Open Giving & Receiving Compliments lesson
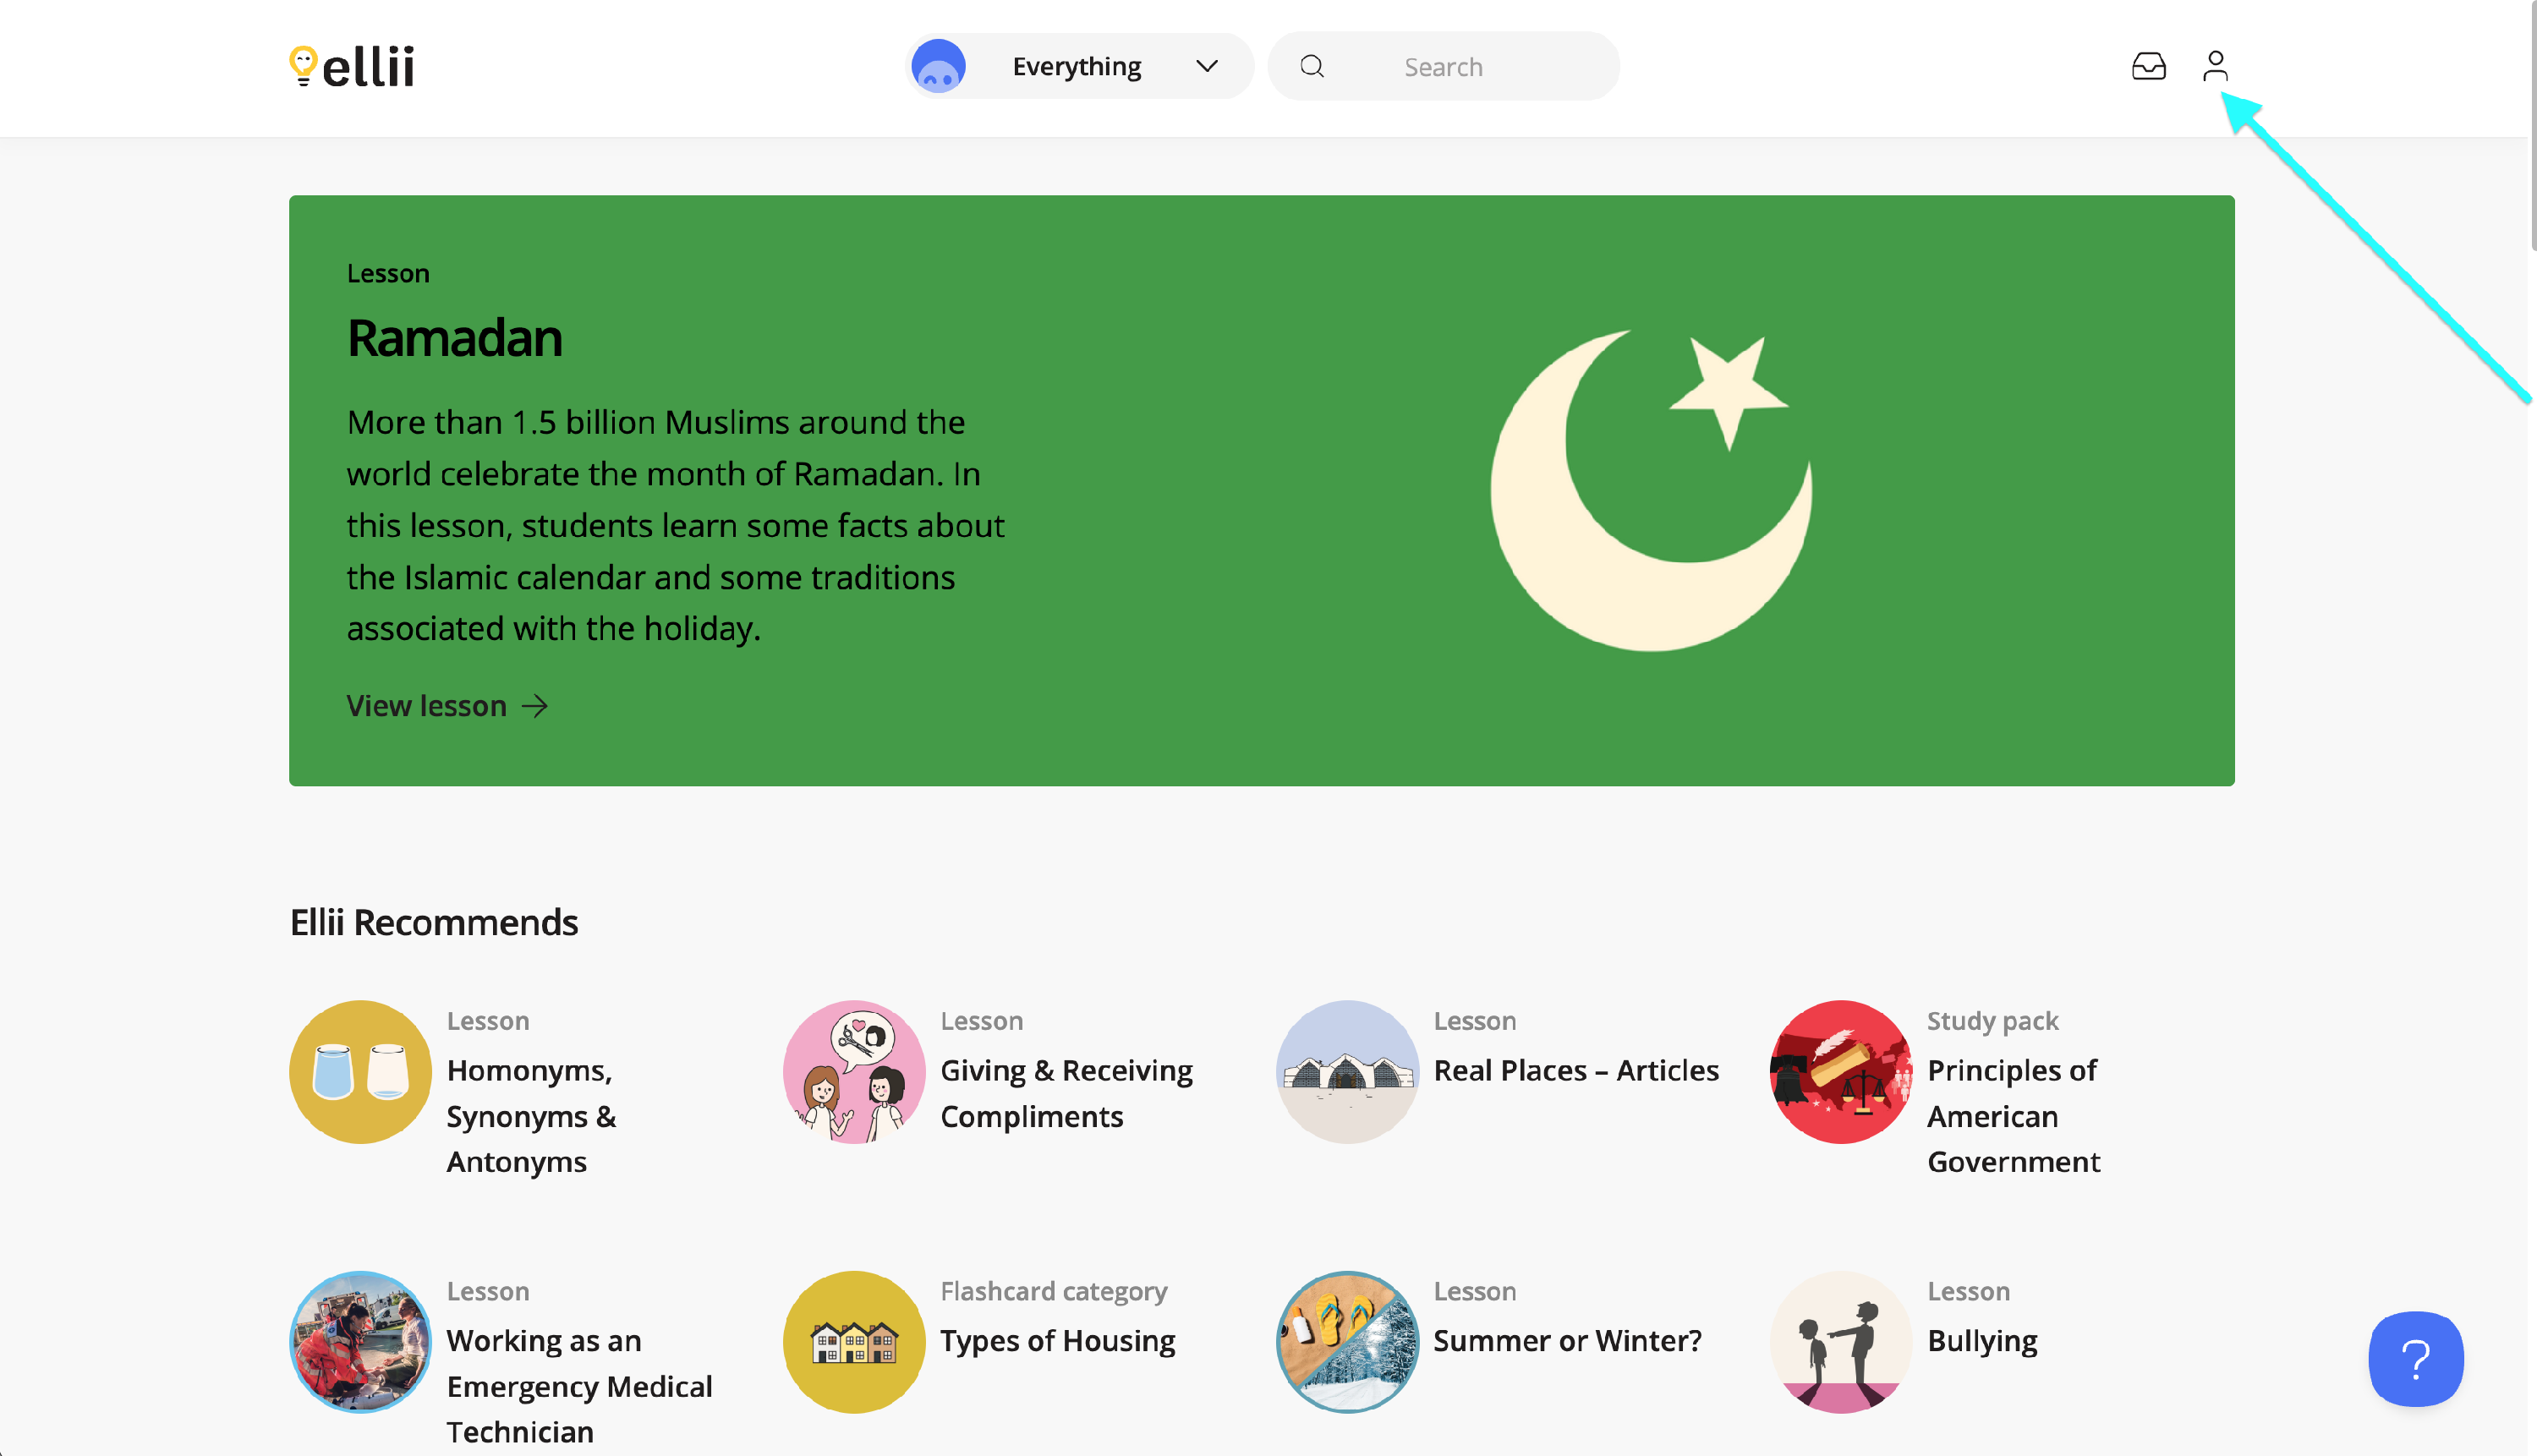2537x1456 pixels. coord(1066,1092)
